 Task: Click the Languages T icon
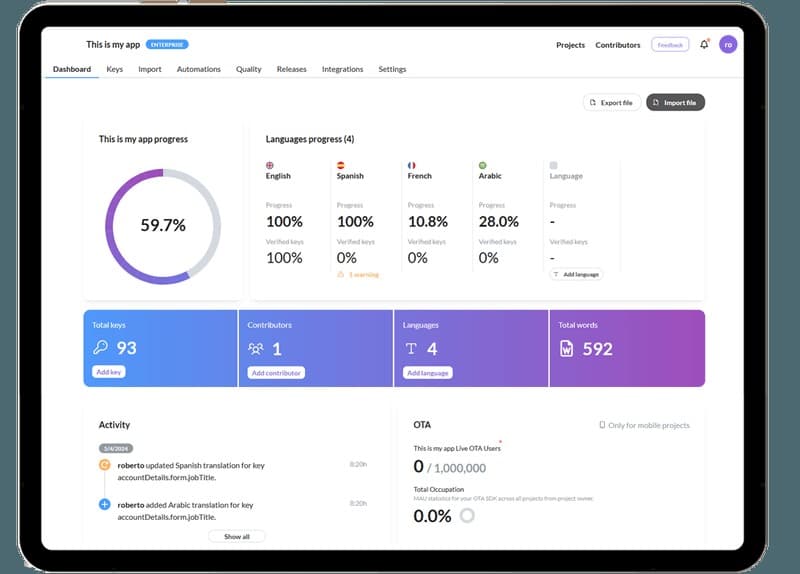411,348
